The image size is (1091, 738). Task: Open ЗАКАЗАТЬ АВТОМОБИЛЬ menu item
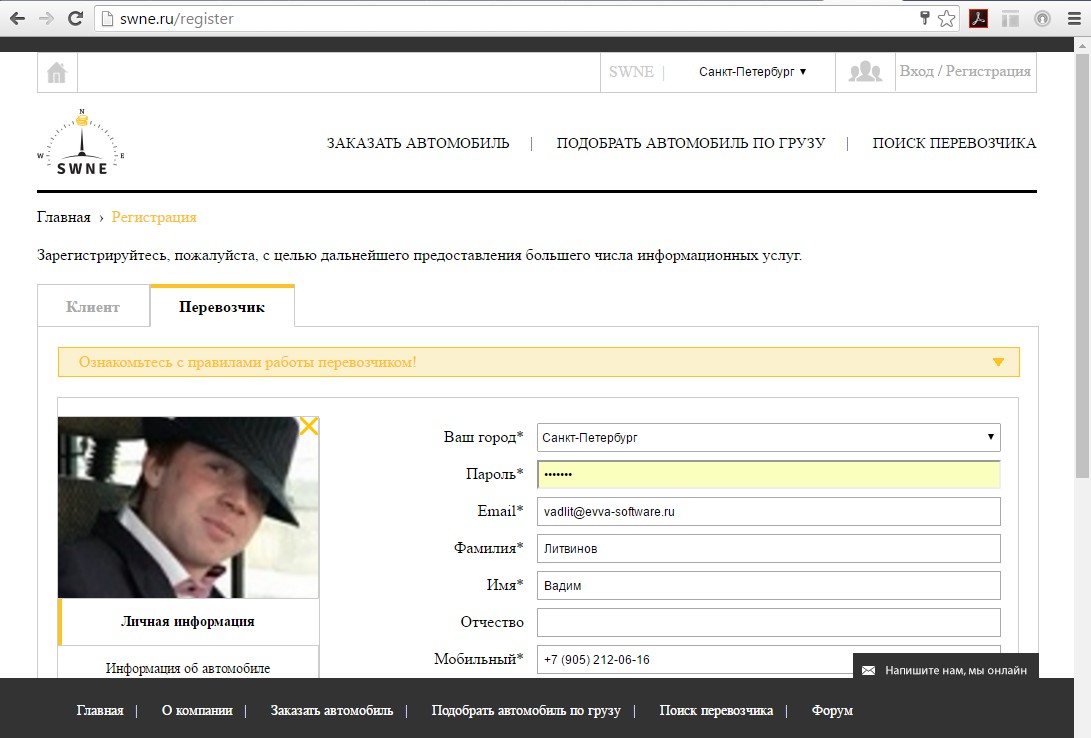418,143
